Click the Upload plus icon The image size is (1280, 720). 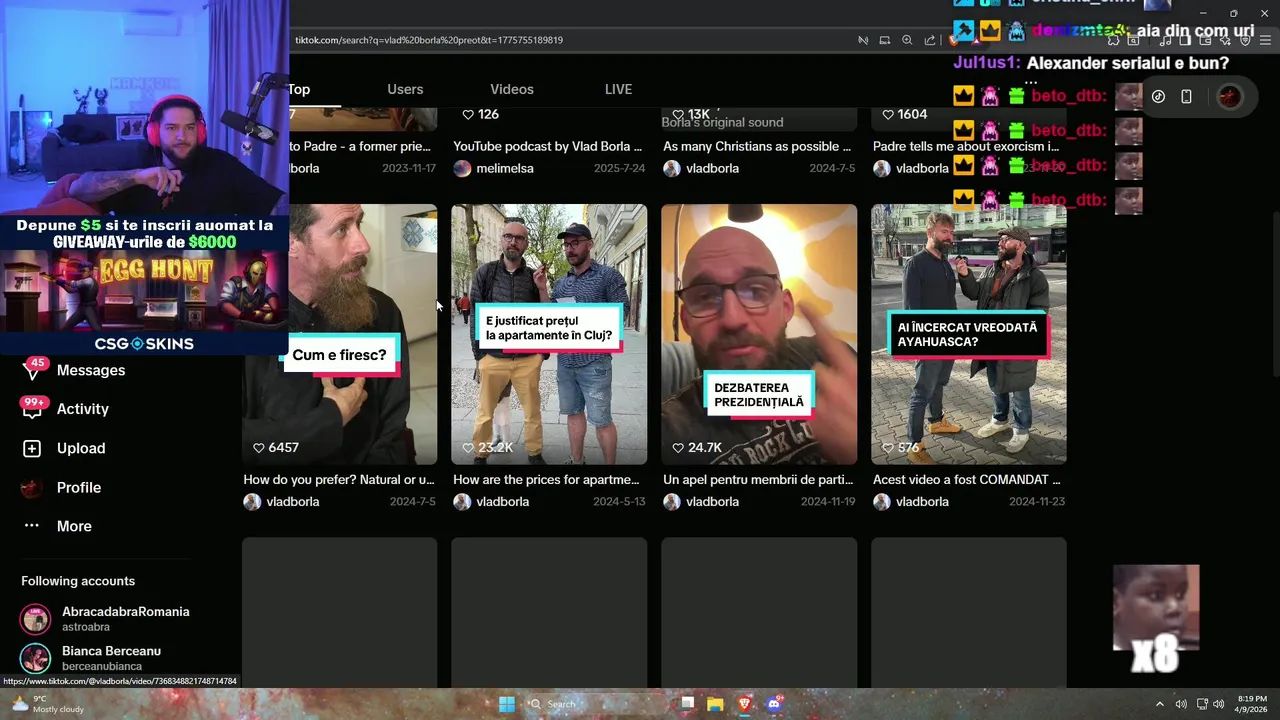[32, 449]
